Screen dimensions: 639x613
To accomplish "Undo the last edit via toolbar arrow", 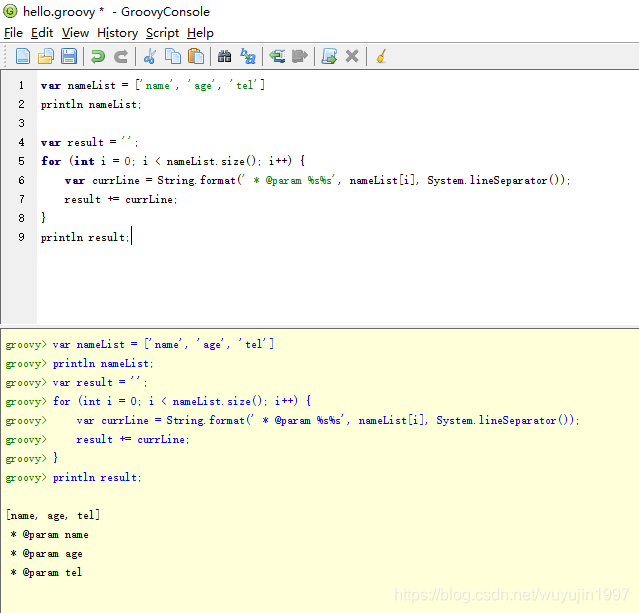I will [98, 56].
